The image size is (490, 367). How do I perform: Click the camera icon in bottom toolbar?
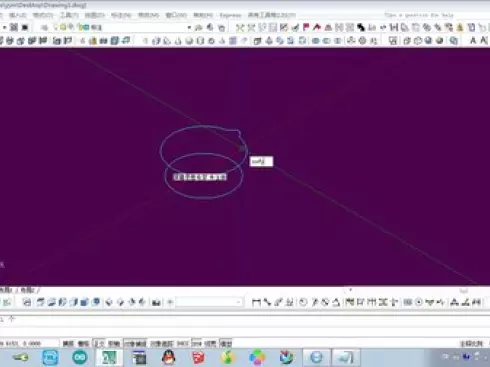click(x=156, y=302)
